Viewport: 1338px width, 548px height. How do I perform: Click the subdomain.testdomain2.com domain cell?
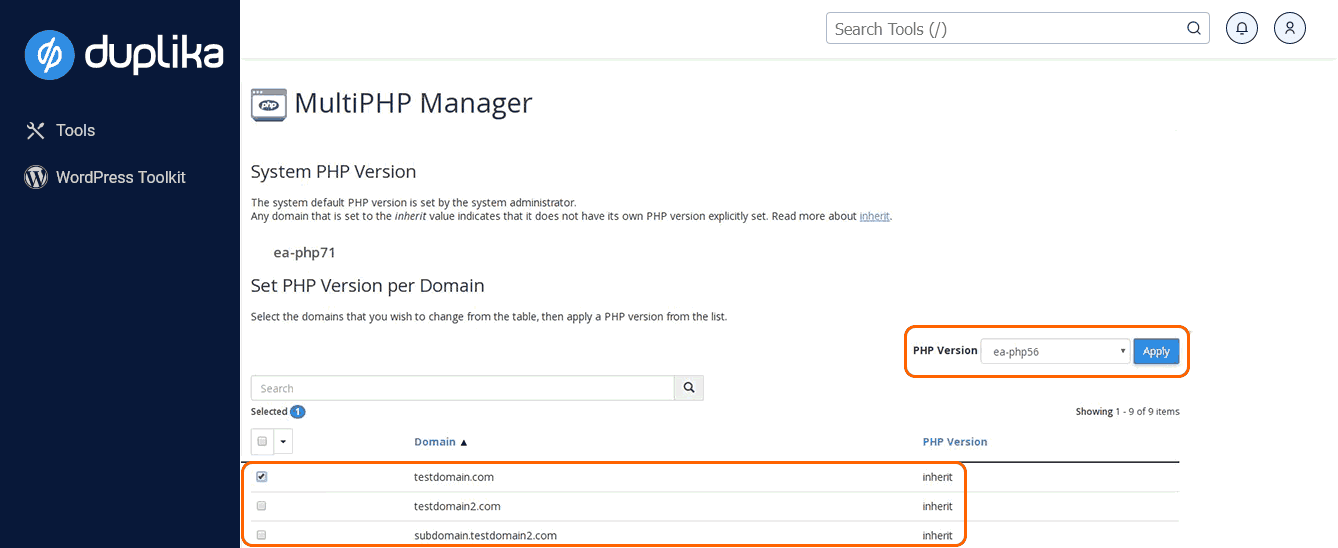[485, 535]
